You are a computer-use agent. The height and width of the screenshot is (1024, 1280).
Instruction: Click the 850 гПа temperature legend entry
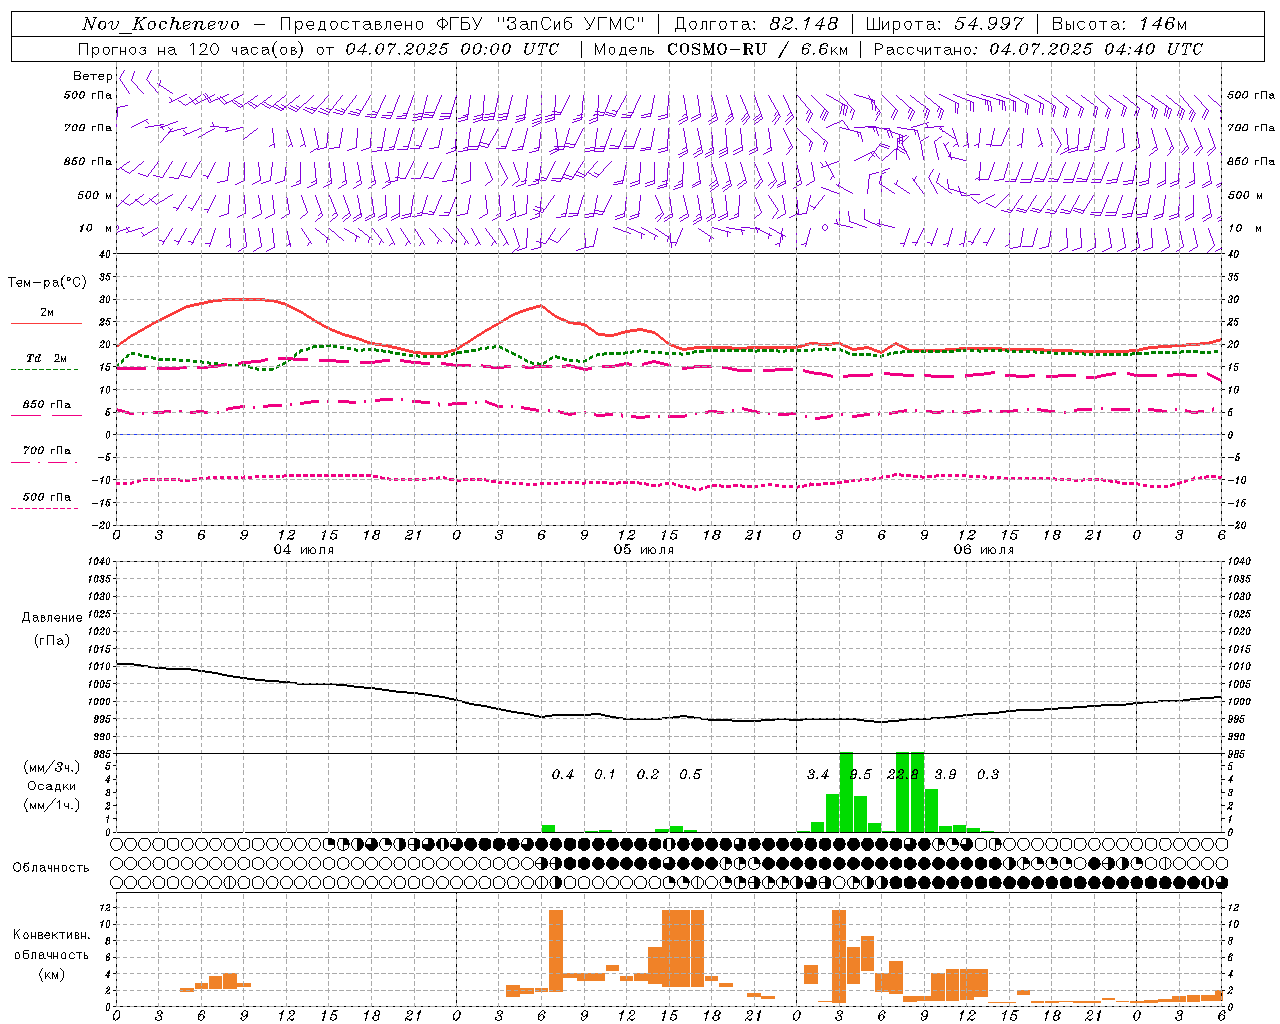(x=47, y=405)
